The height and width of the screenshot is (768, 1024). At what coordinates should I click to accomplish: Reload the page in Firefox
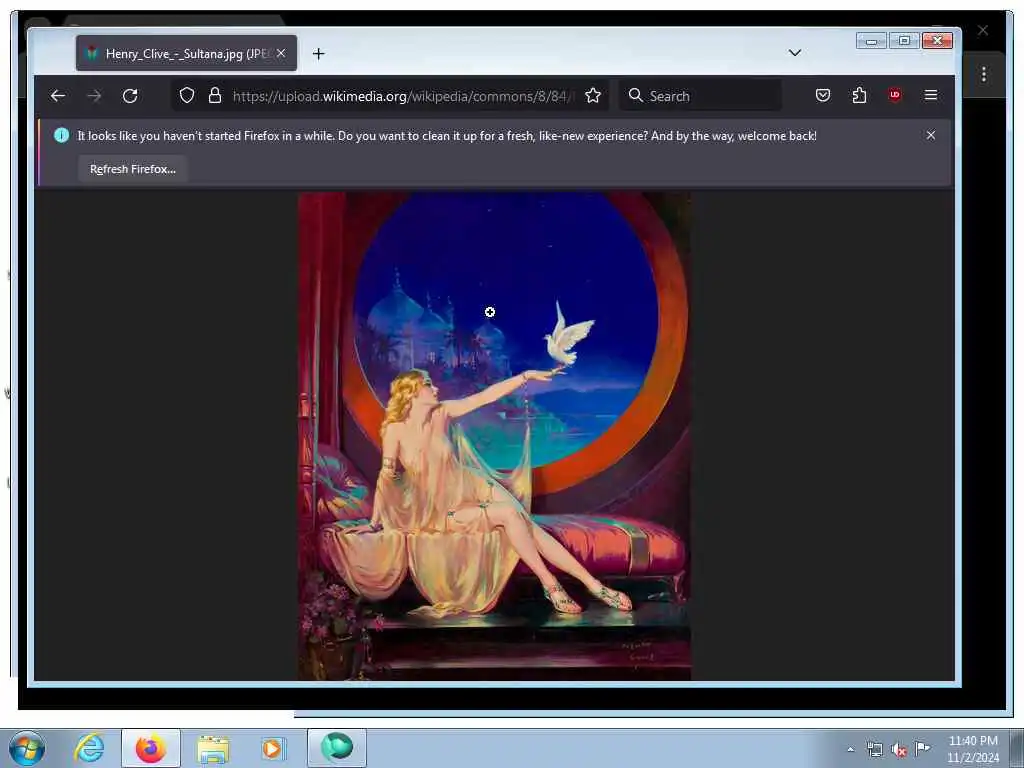click(x=130, y=96)
